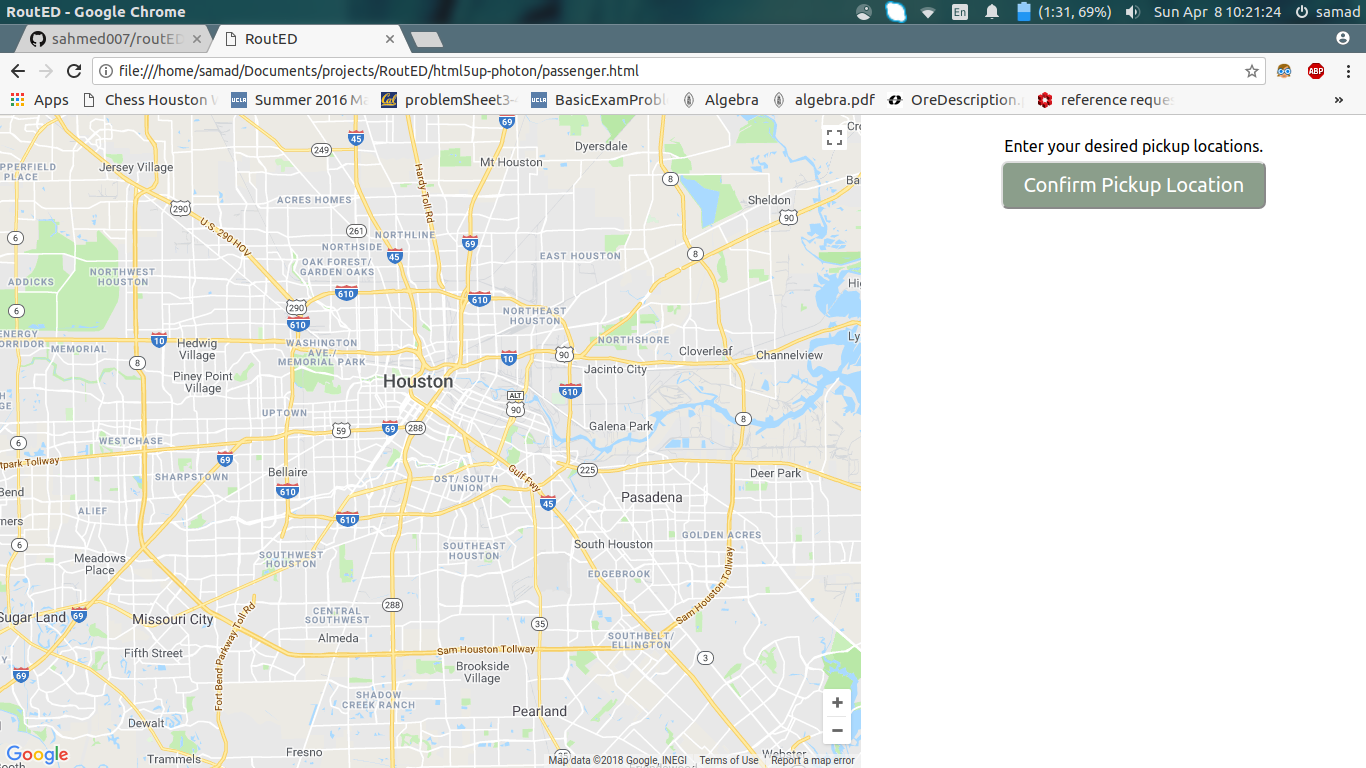Close the sahmed007/routED tab
The height and width of the screenshot is (768, 1366).
(x=197, y=40)
